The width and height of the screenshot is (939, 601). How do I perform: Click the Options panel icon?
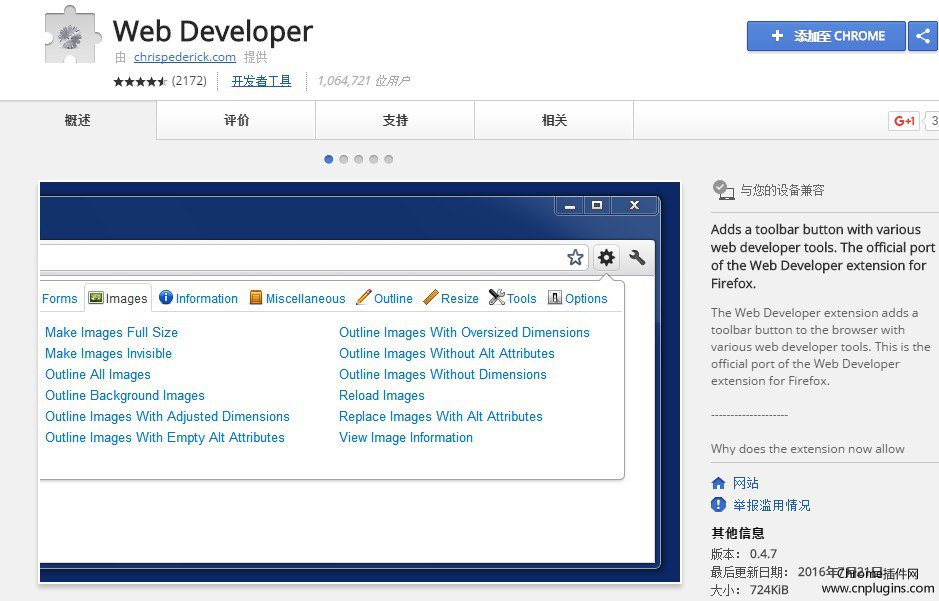[555, 298]
